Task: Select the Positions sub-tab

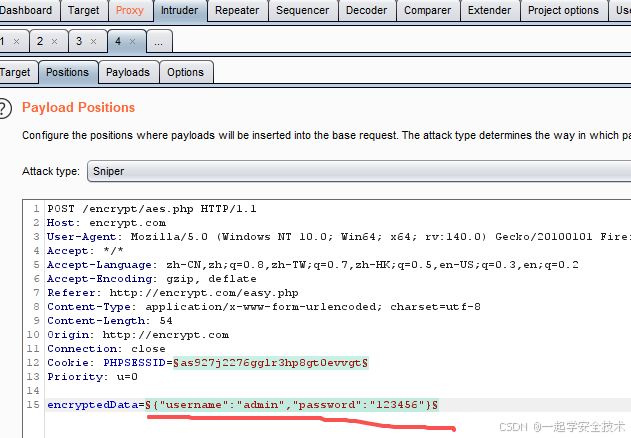Action: [x=67, y=72]
